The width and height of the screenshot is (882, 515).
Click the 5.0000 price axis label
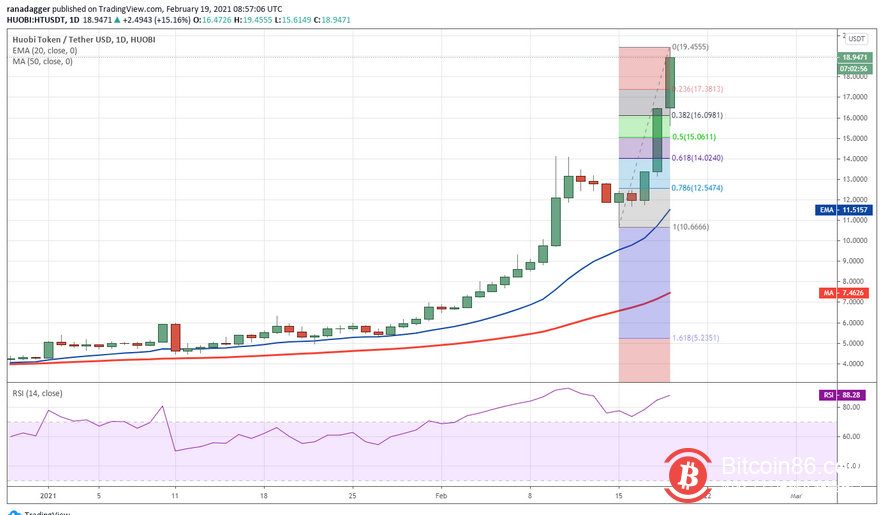pyautogui.click(x=854, y=343)
